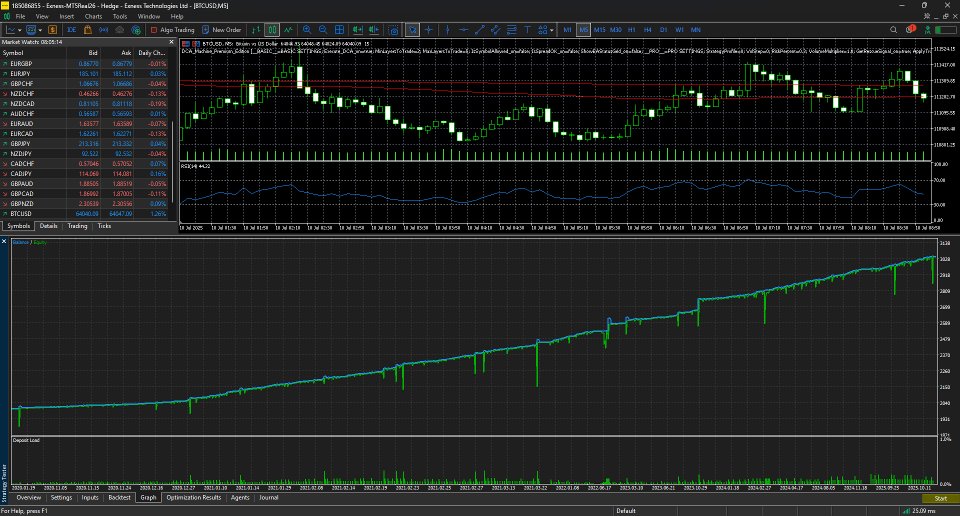Expand the chart type dropdown arrow
This screenshot has width=960, height=516.
click(20, 29)
